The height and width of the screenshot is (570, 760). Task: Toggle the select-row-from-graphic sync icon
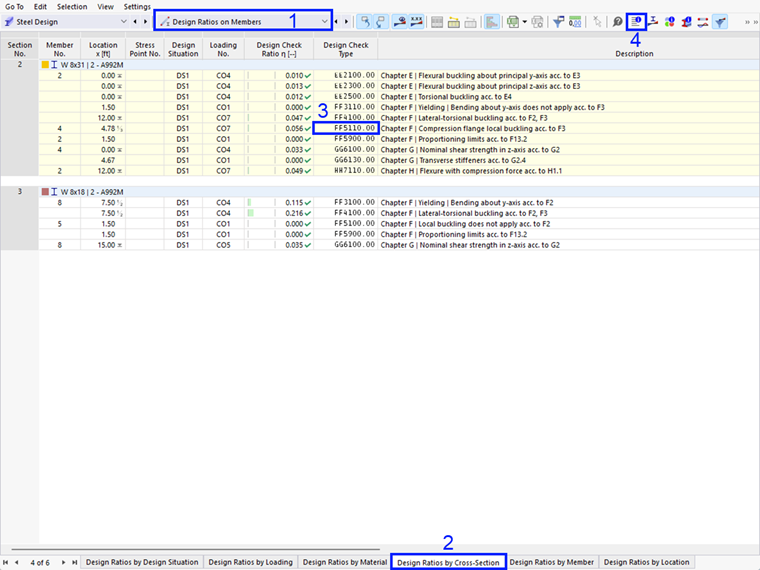point(381,22)
